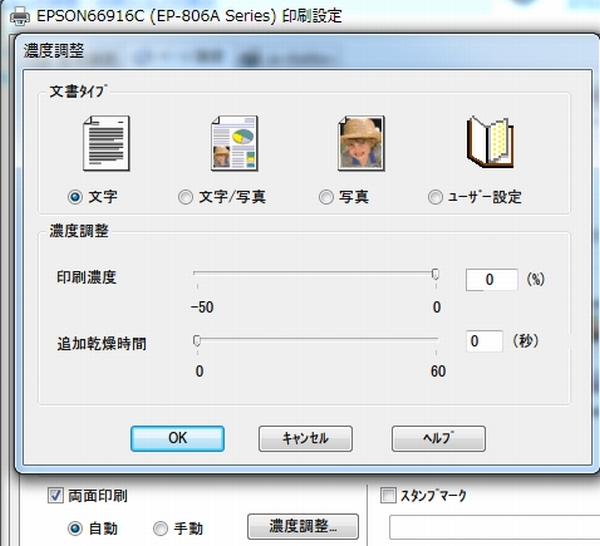
Task: Select the 写真 radio button
Action: click(326, 197)
